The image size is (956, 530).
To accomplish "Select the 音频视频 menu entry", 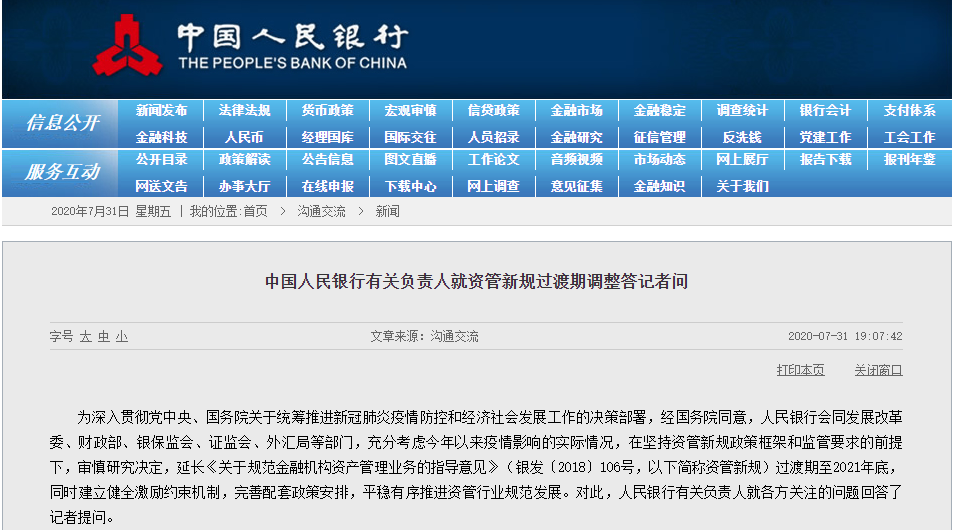I will click(x=576, y=160).
